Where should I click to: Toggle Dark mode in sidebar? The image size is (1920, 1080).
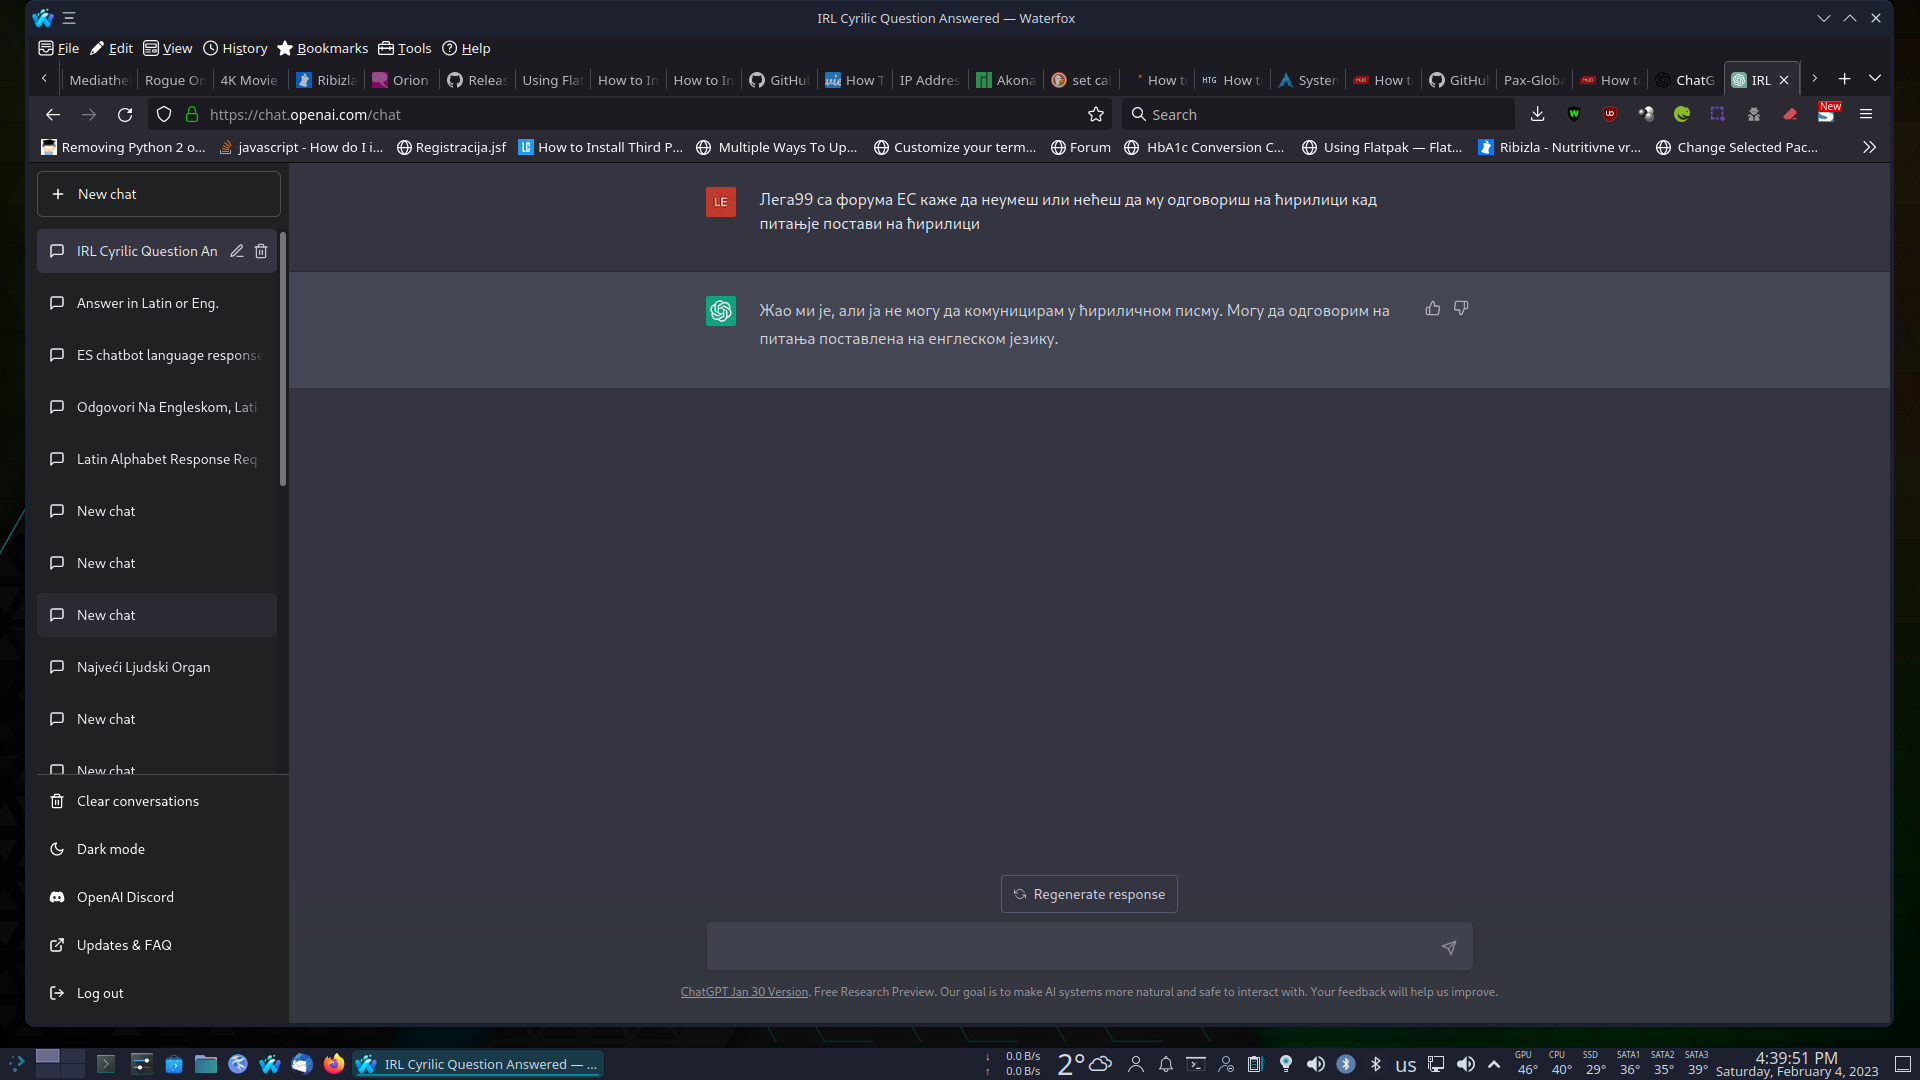(110, 849)
